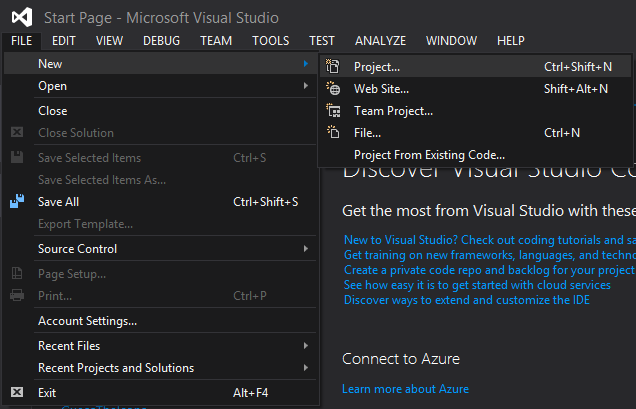Open the EDIT menu
Viewport: 636px width, 409px height.
point(64,41)
